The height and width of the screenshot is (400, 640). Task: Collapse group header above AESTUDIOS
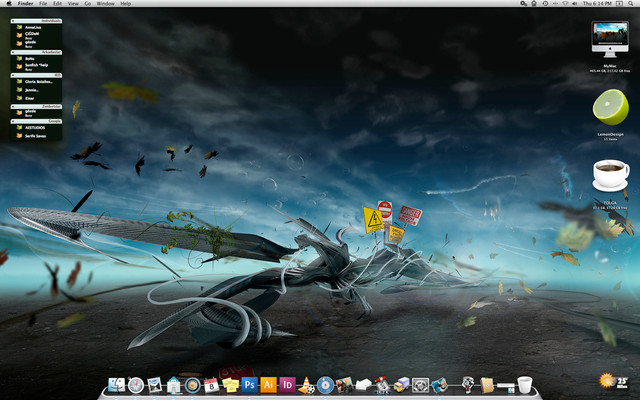coord(36,121)
